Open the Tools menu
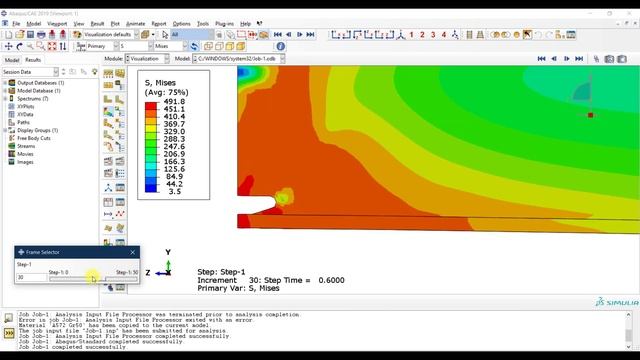Image resolution: width=640 pixels, height=360 pixels. point(203,24)
